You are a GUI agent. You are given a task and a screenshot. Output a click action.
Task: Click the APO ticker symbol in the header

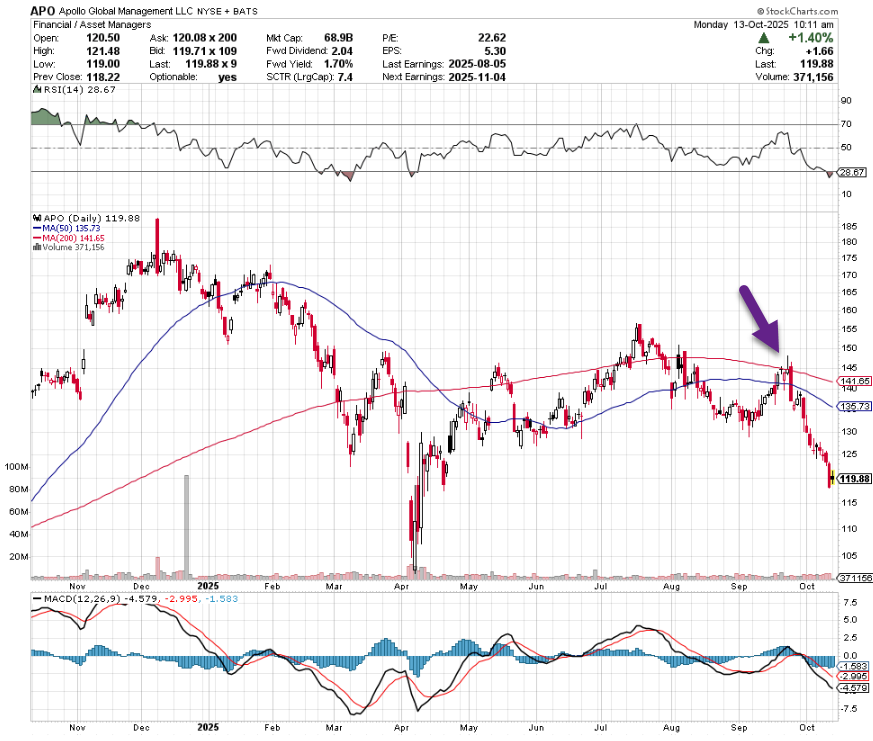pos(42,10)
